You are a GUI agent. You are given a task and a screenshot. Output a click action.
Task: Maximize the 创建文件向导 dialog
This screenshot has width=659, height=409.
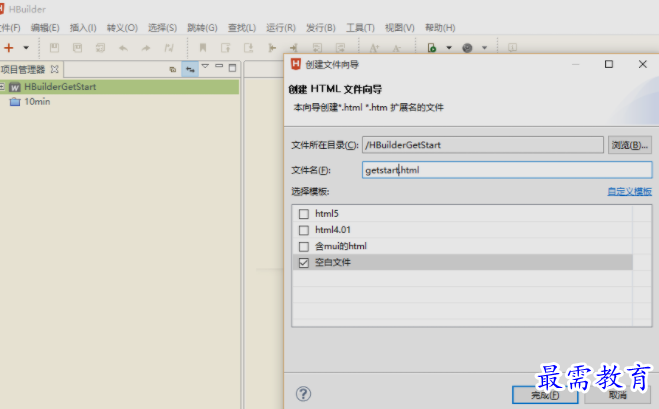point(609,64)
